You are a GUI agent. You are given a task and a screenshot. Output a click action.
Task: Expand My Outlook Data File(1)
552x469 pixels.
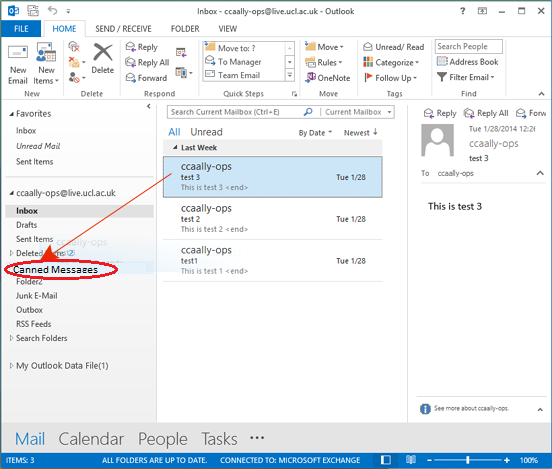(11, 365)
